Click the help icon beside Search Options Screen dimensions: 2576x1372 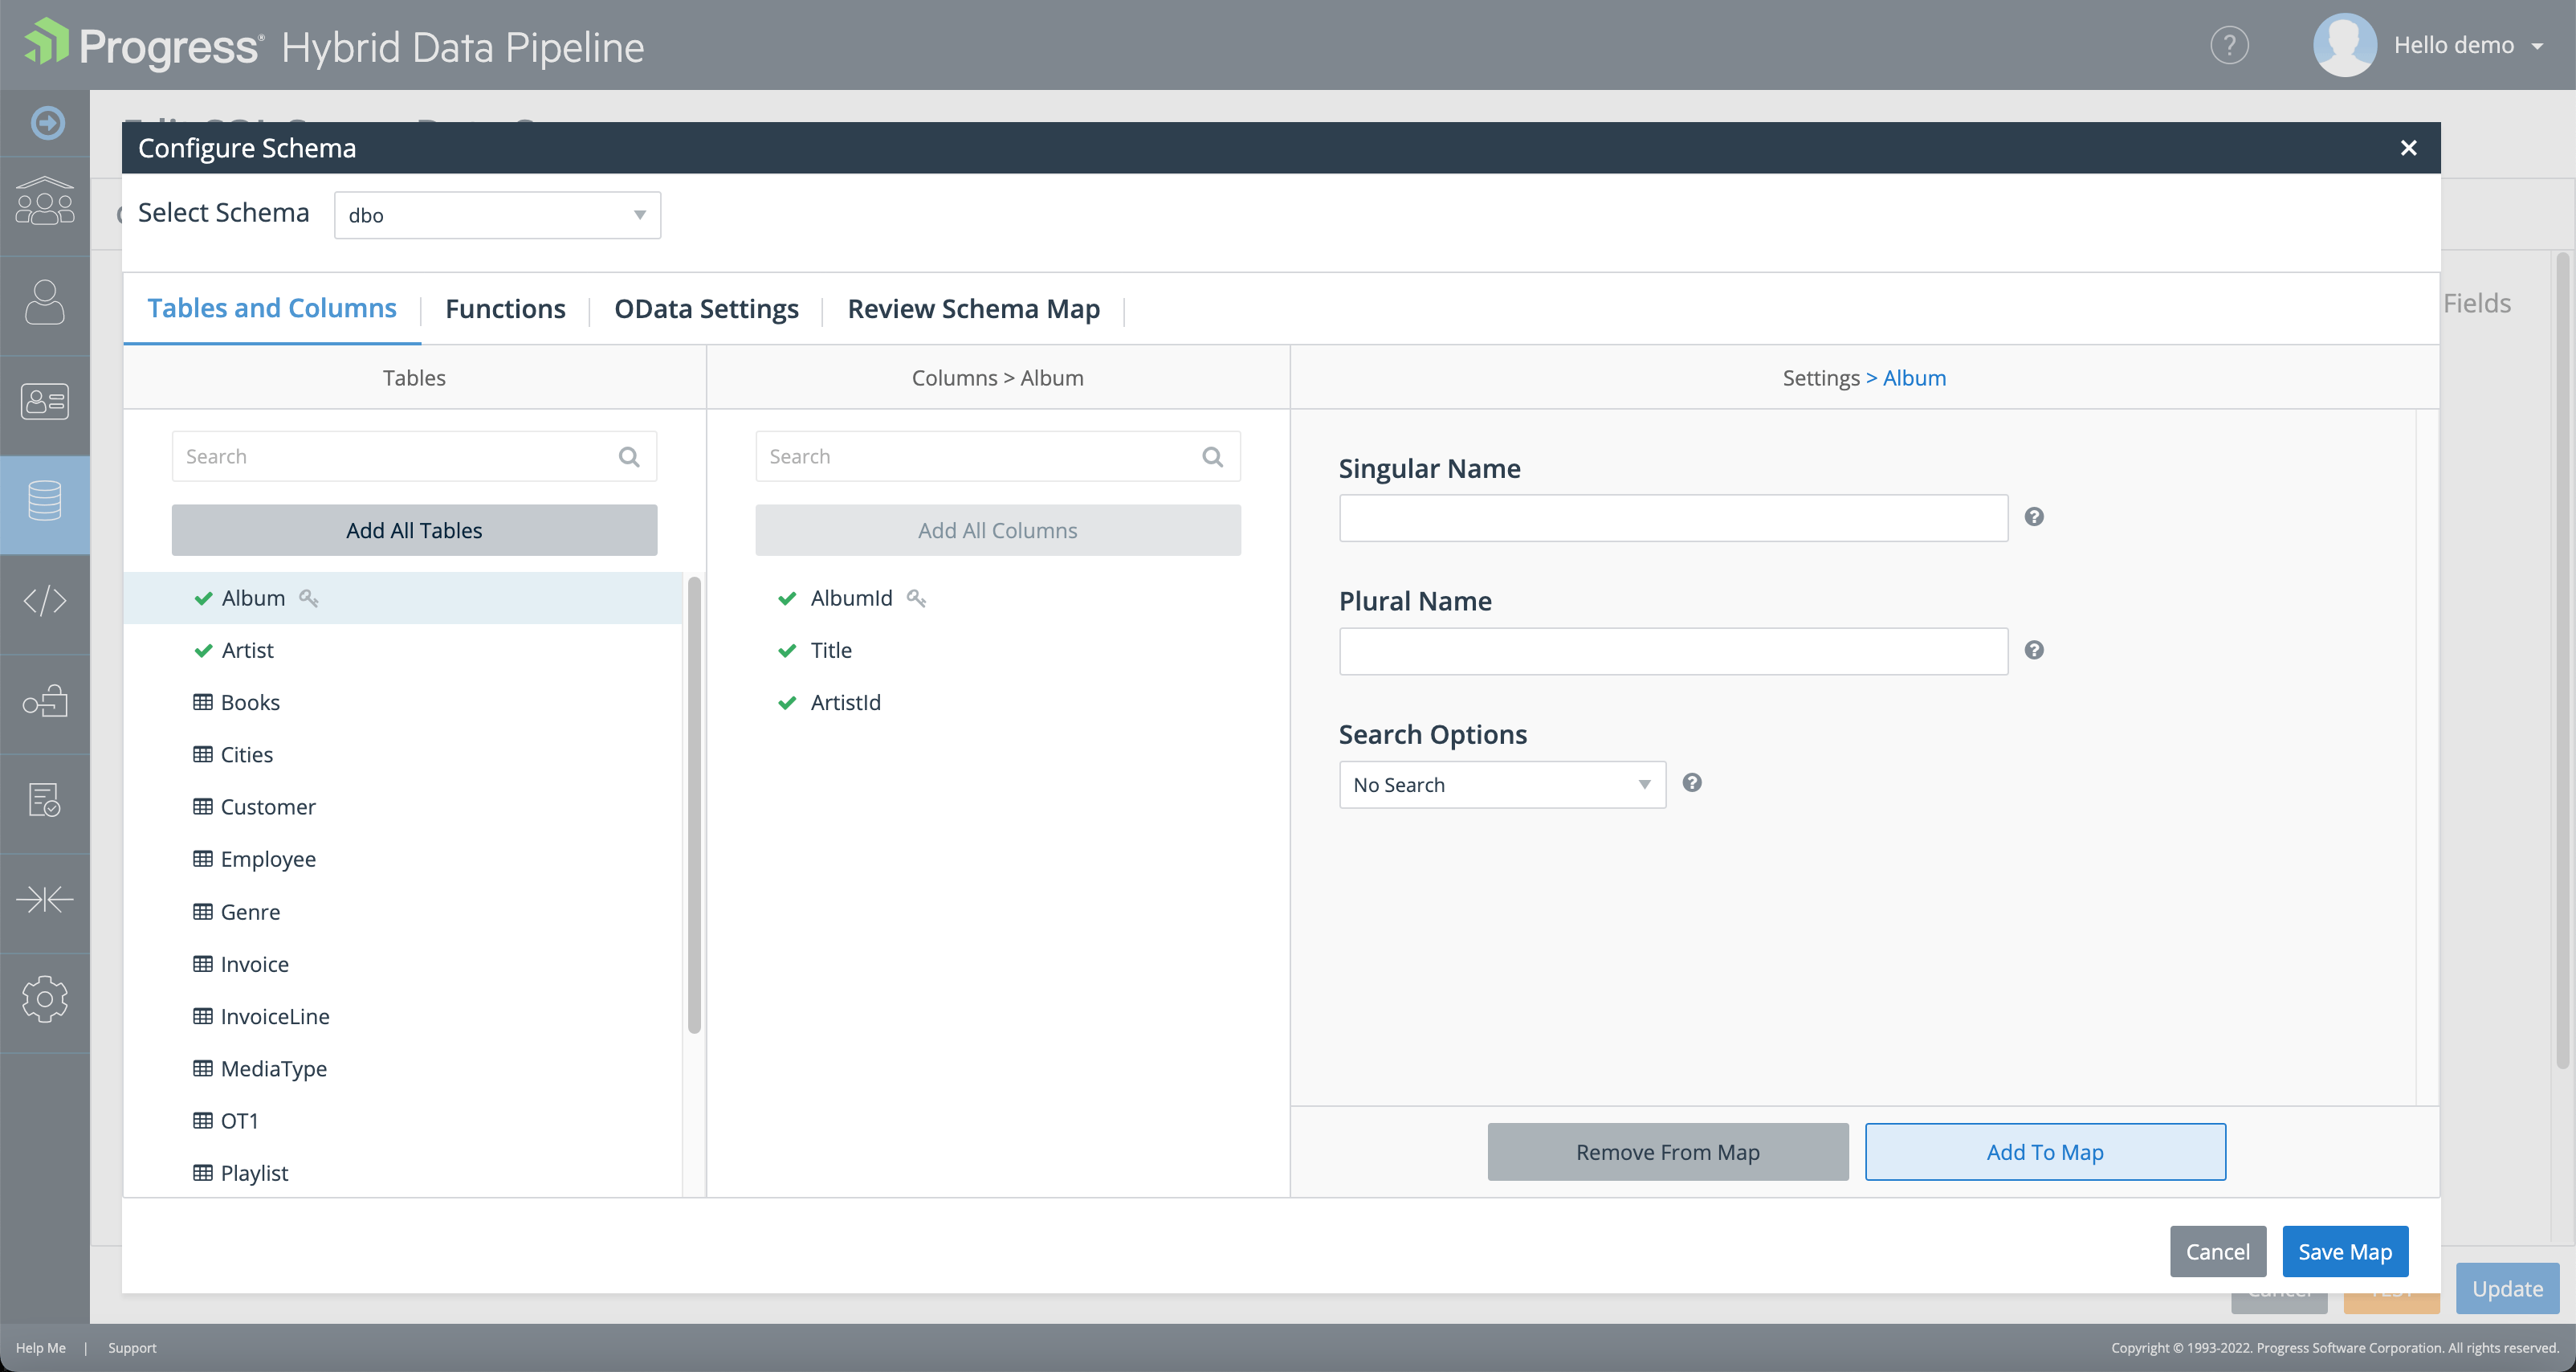(x=1692, y=783)
